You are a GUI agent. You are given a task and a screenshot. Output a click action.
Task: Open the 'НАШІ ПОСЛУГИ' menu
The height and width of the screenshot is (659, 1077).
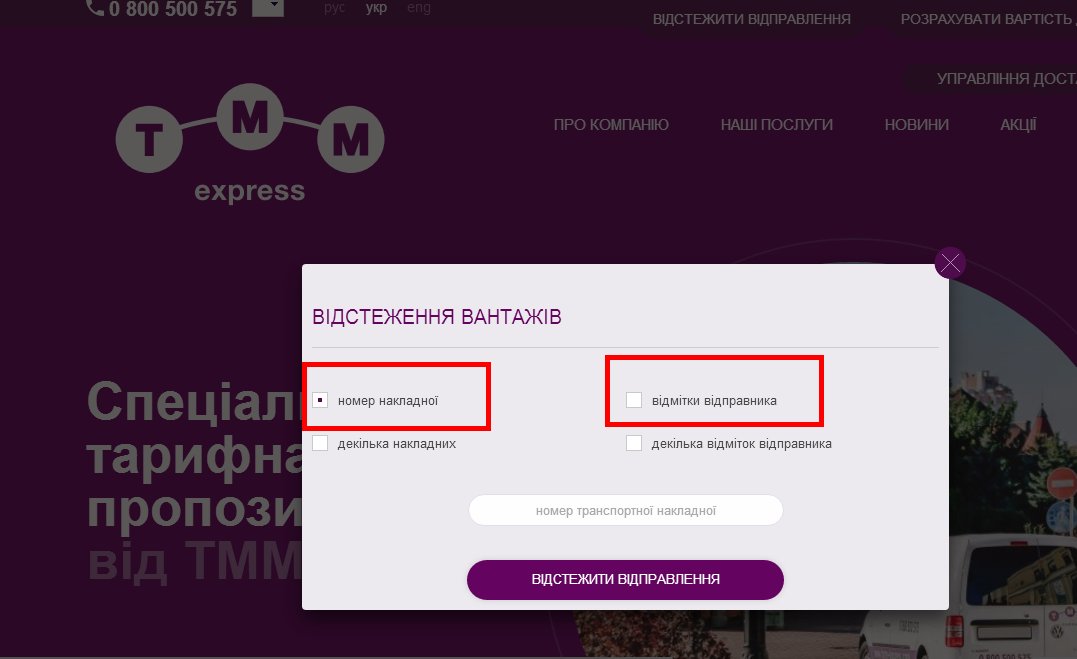coord(777,125)
